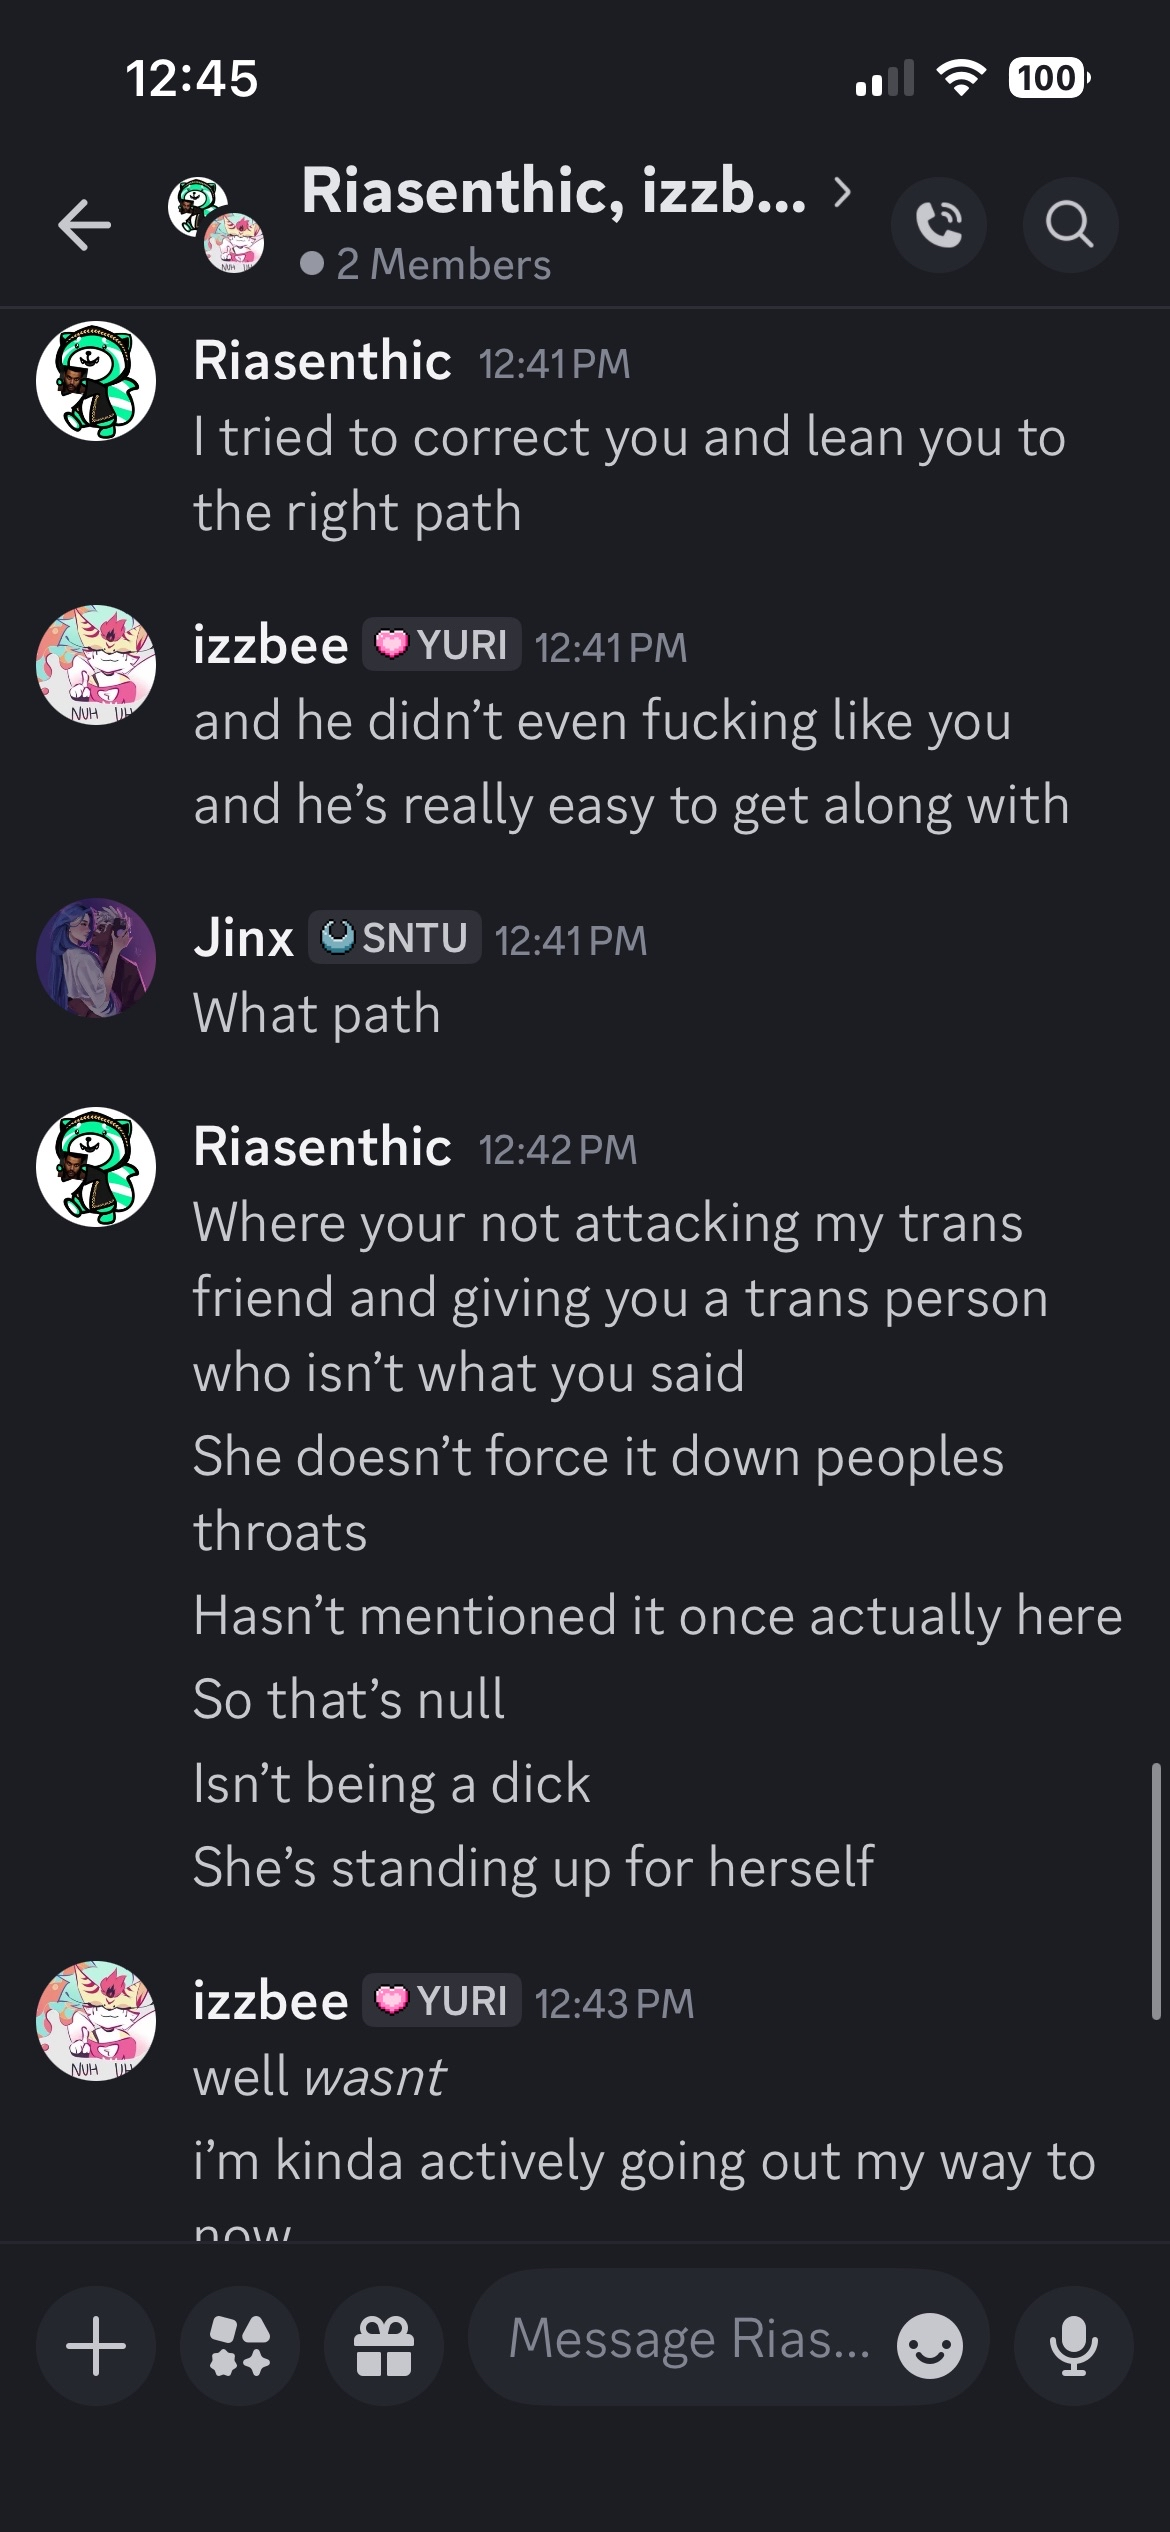
Task: Open search with the magnifying glass icon
Action: pyautogui.click(x=1070, y=224)
